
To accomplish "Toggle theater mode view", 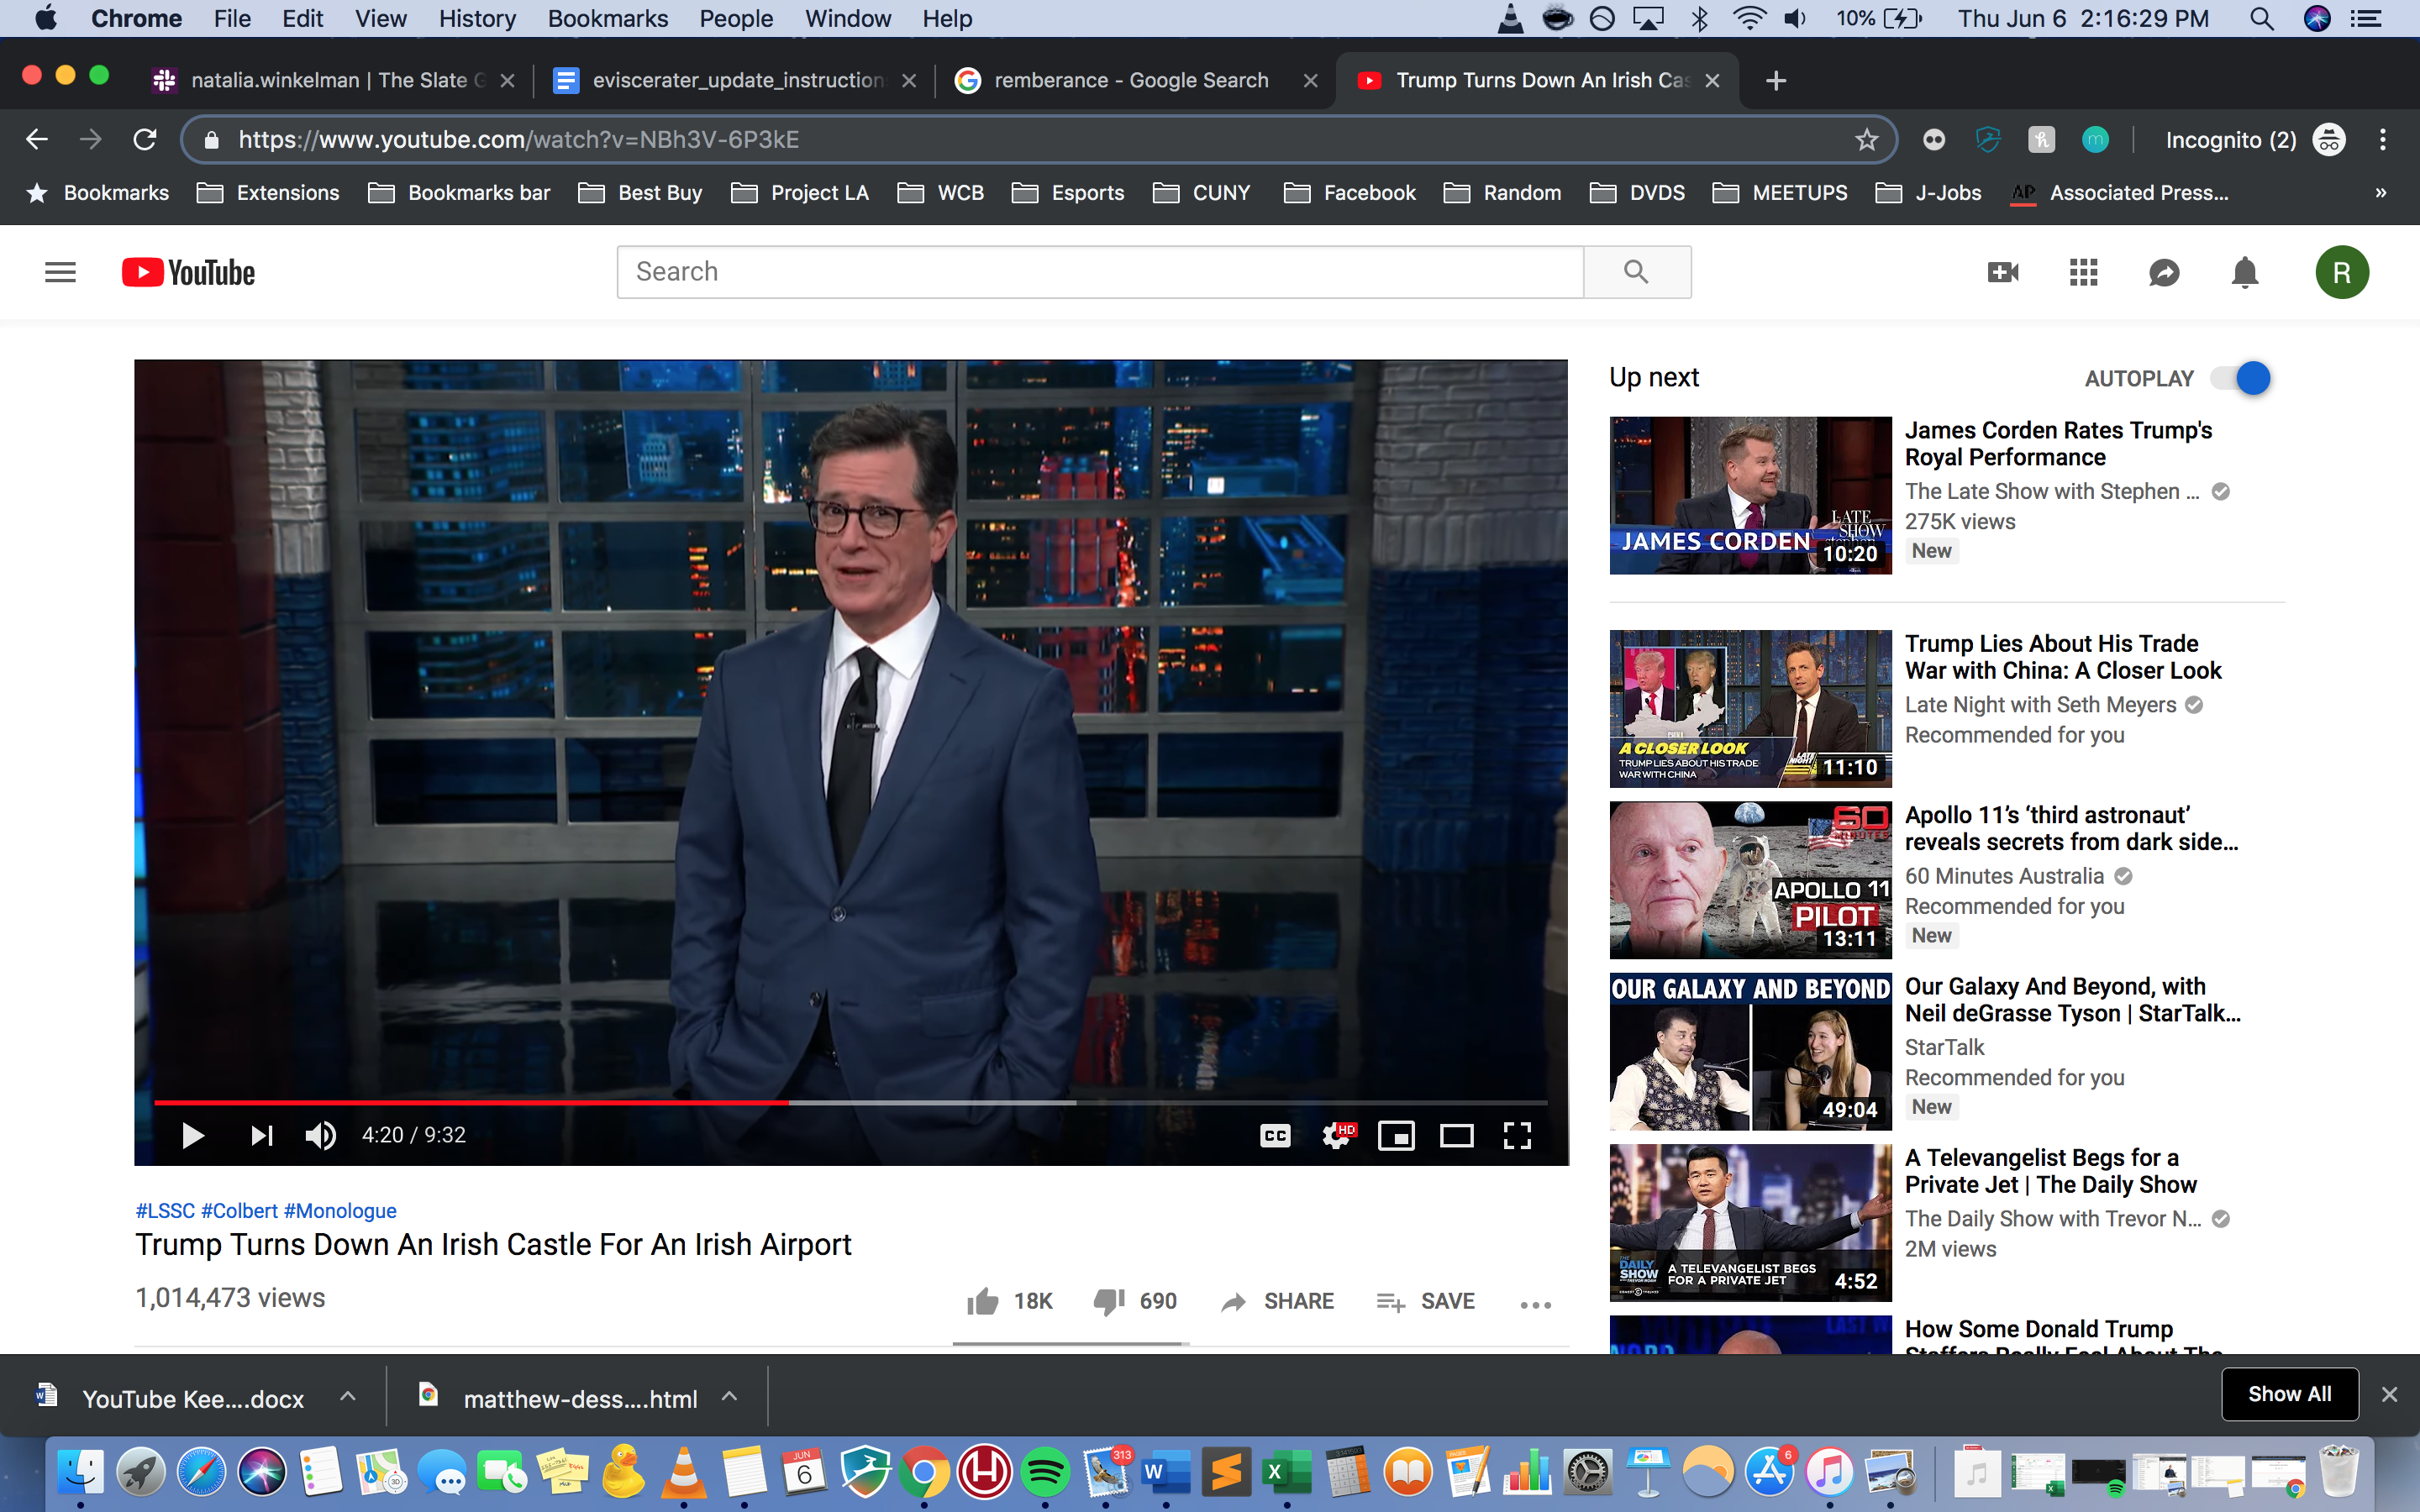I will [1456, 1135].
